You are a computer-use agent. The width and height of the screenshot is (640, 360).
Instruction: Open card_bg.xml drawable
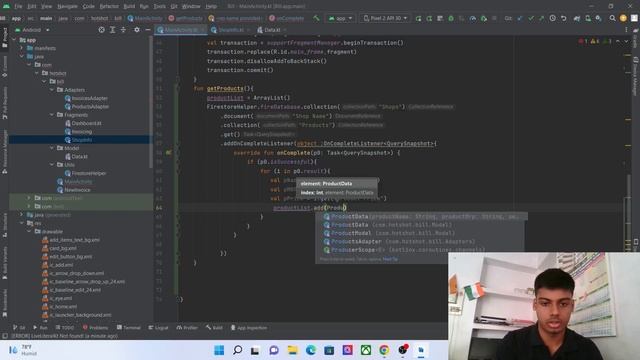coord(59,248)
